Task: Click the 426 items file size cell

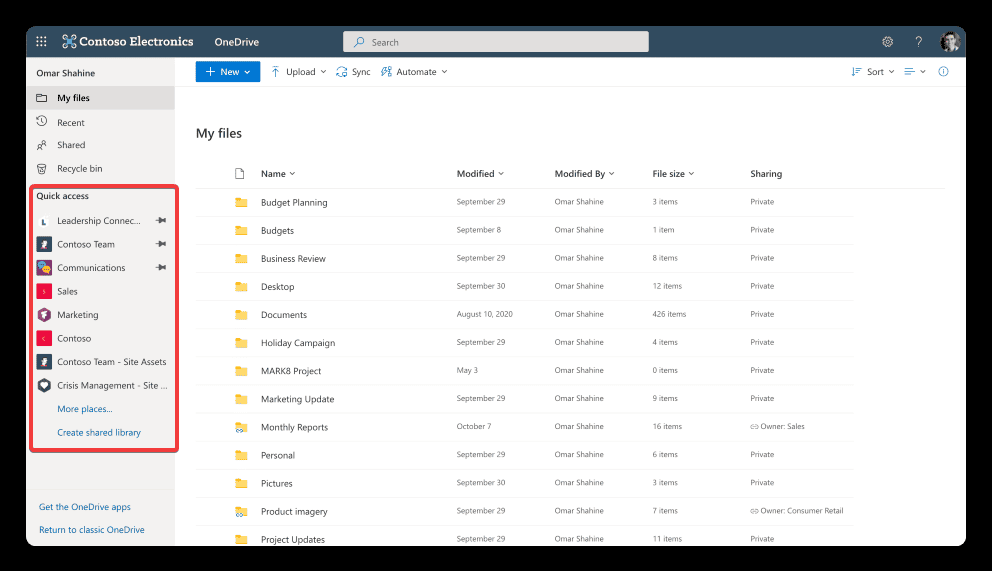Action: tap(669, 314)
